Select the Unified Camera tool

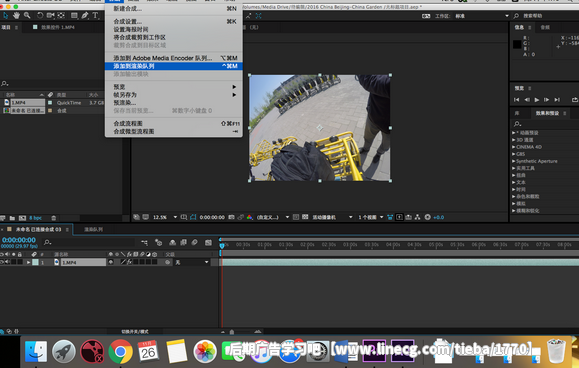click(x=51, y=16)
